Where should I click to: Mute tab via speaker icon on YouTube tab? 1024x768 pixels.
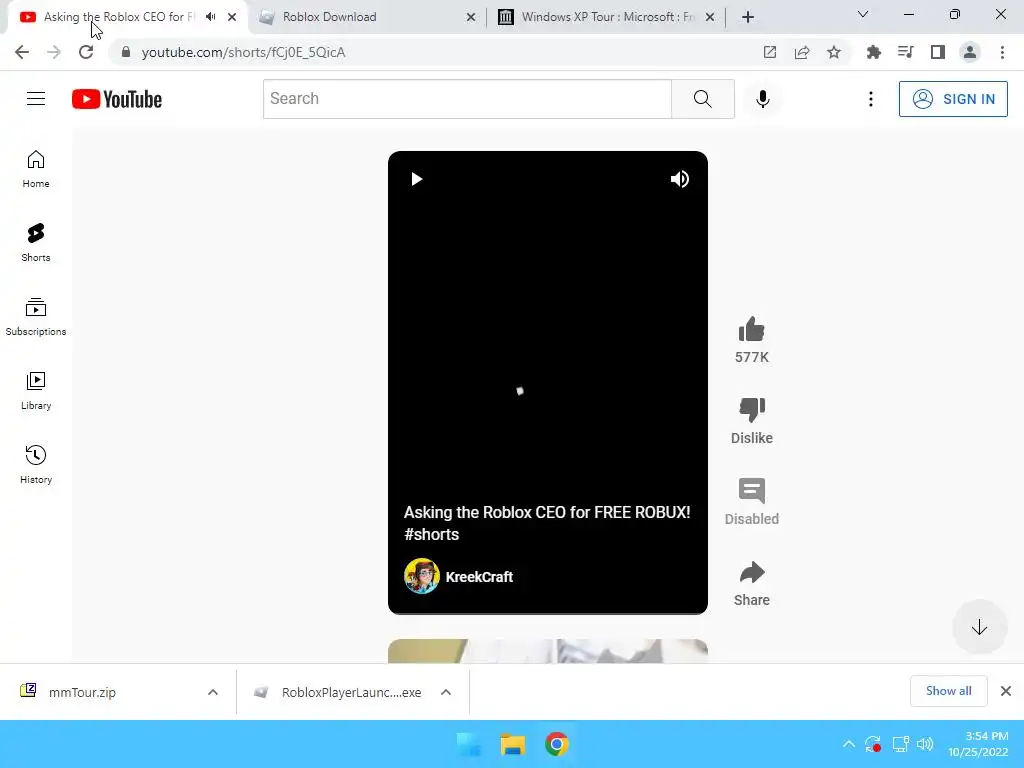click(210, 17)
